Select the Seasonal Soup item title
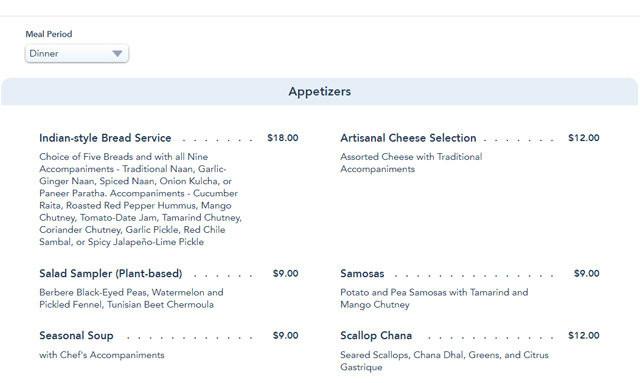 tap(76, 336)
